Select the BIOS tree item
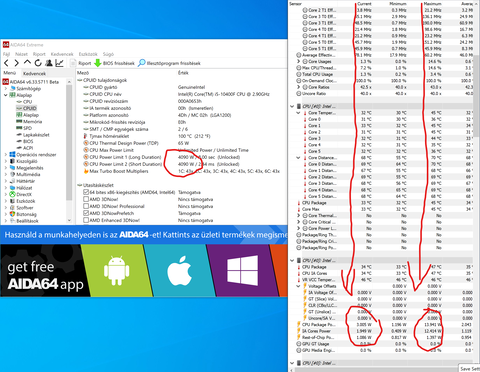 [x=25, y=141]
